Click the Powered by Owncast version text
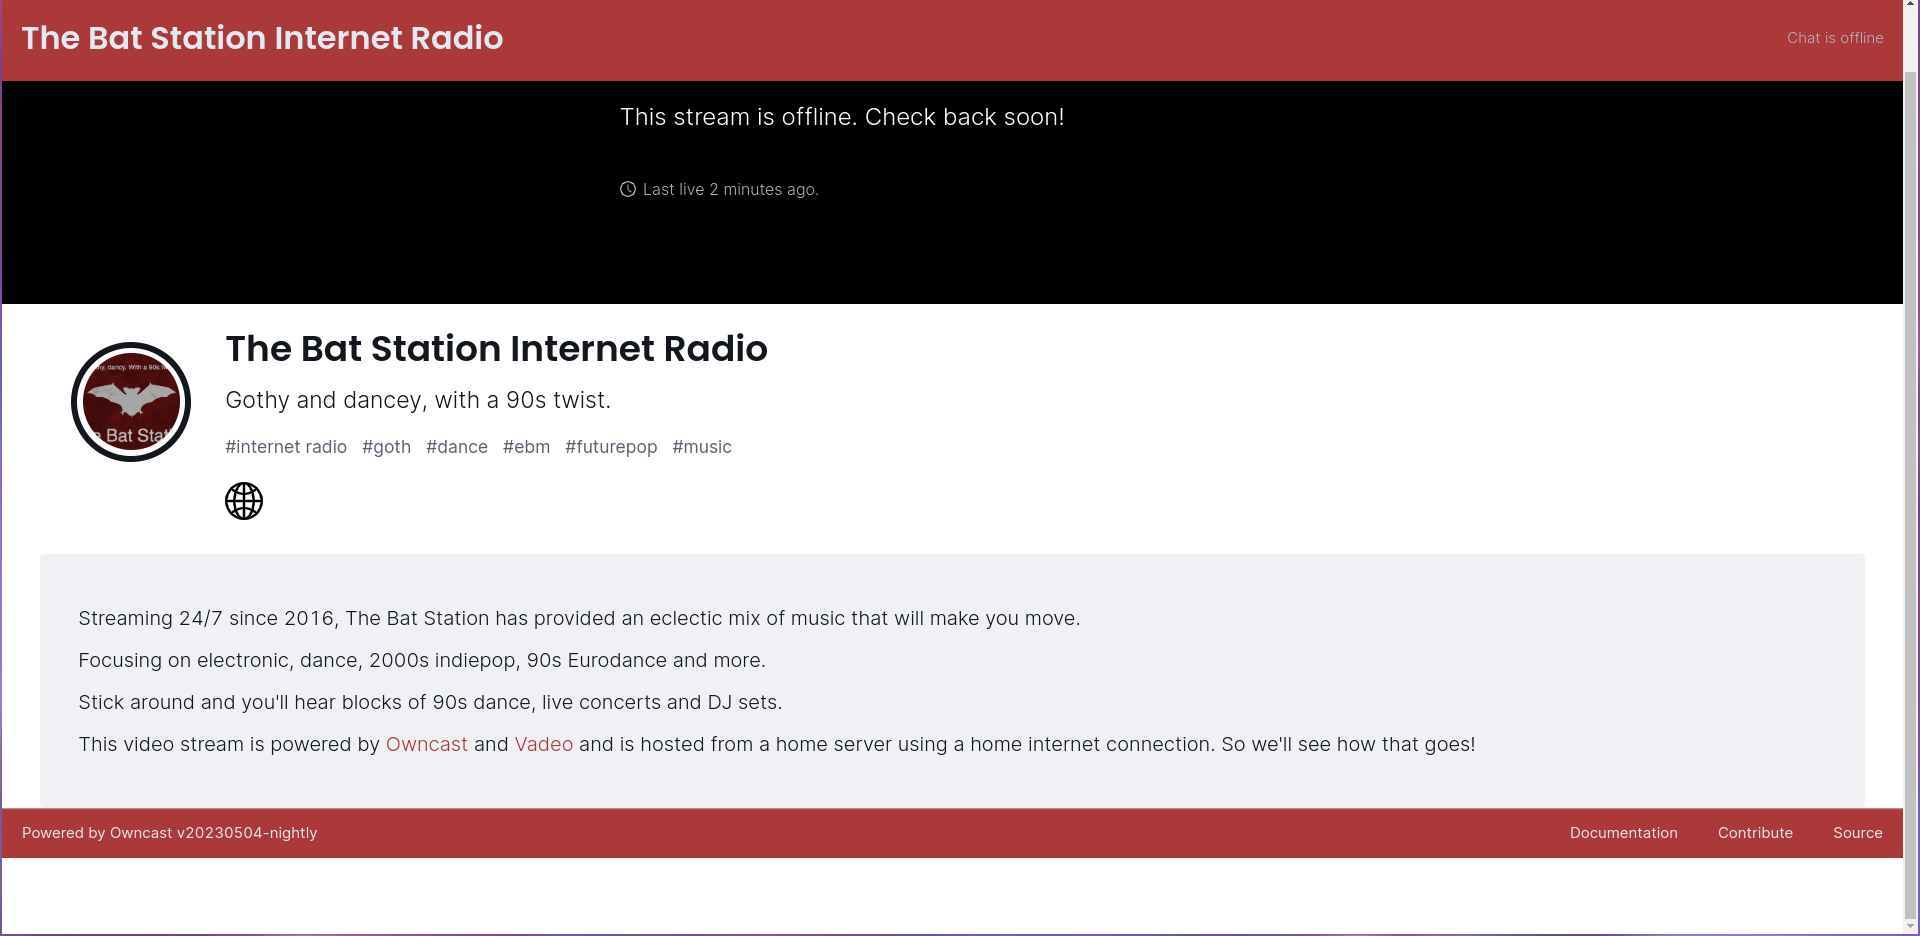 (x=168, y=832)
